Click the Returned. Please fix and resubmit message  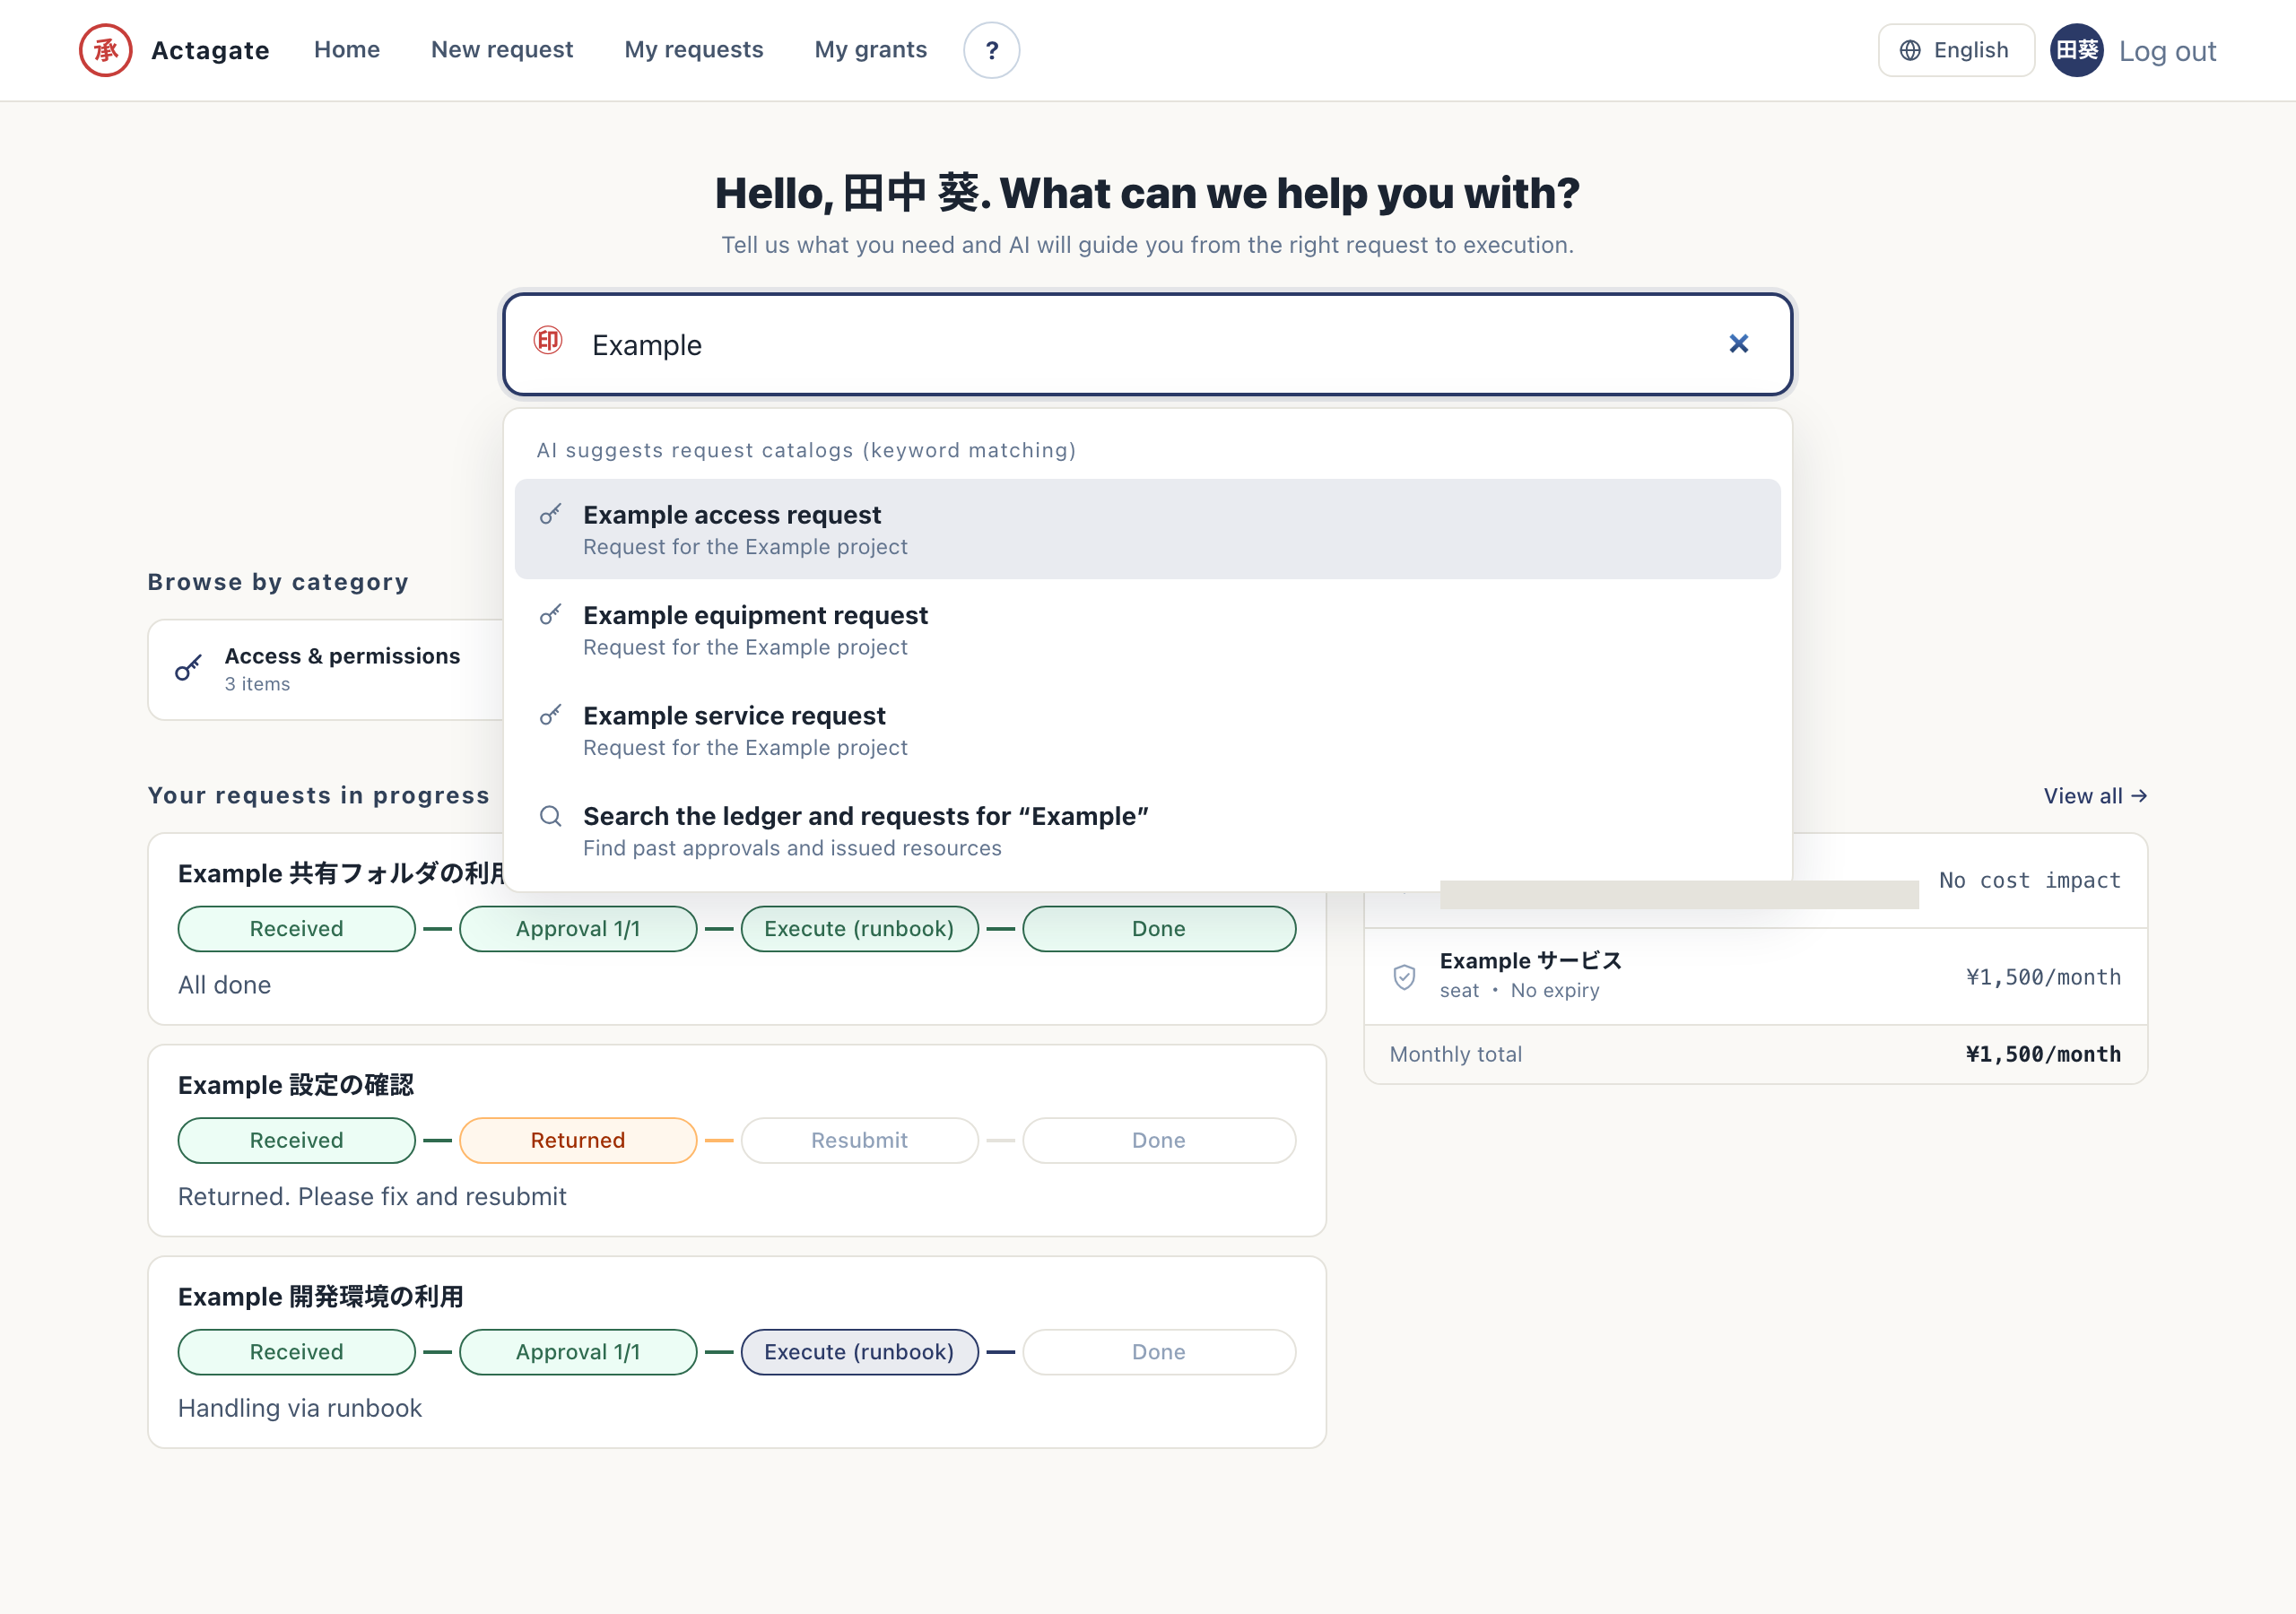(372, 1197)
